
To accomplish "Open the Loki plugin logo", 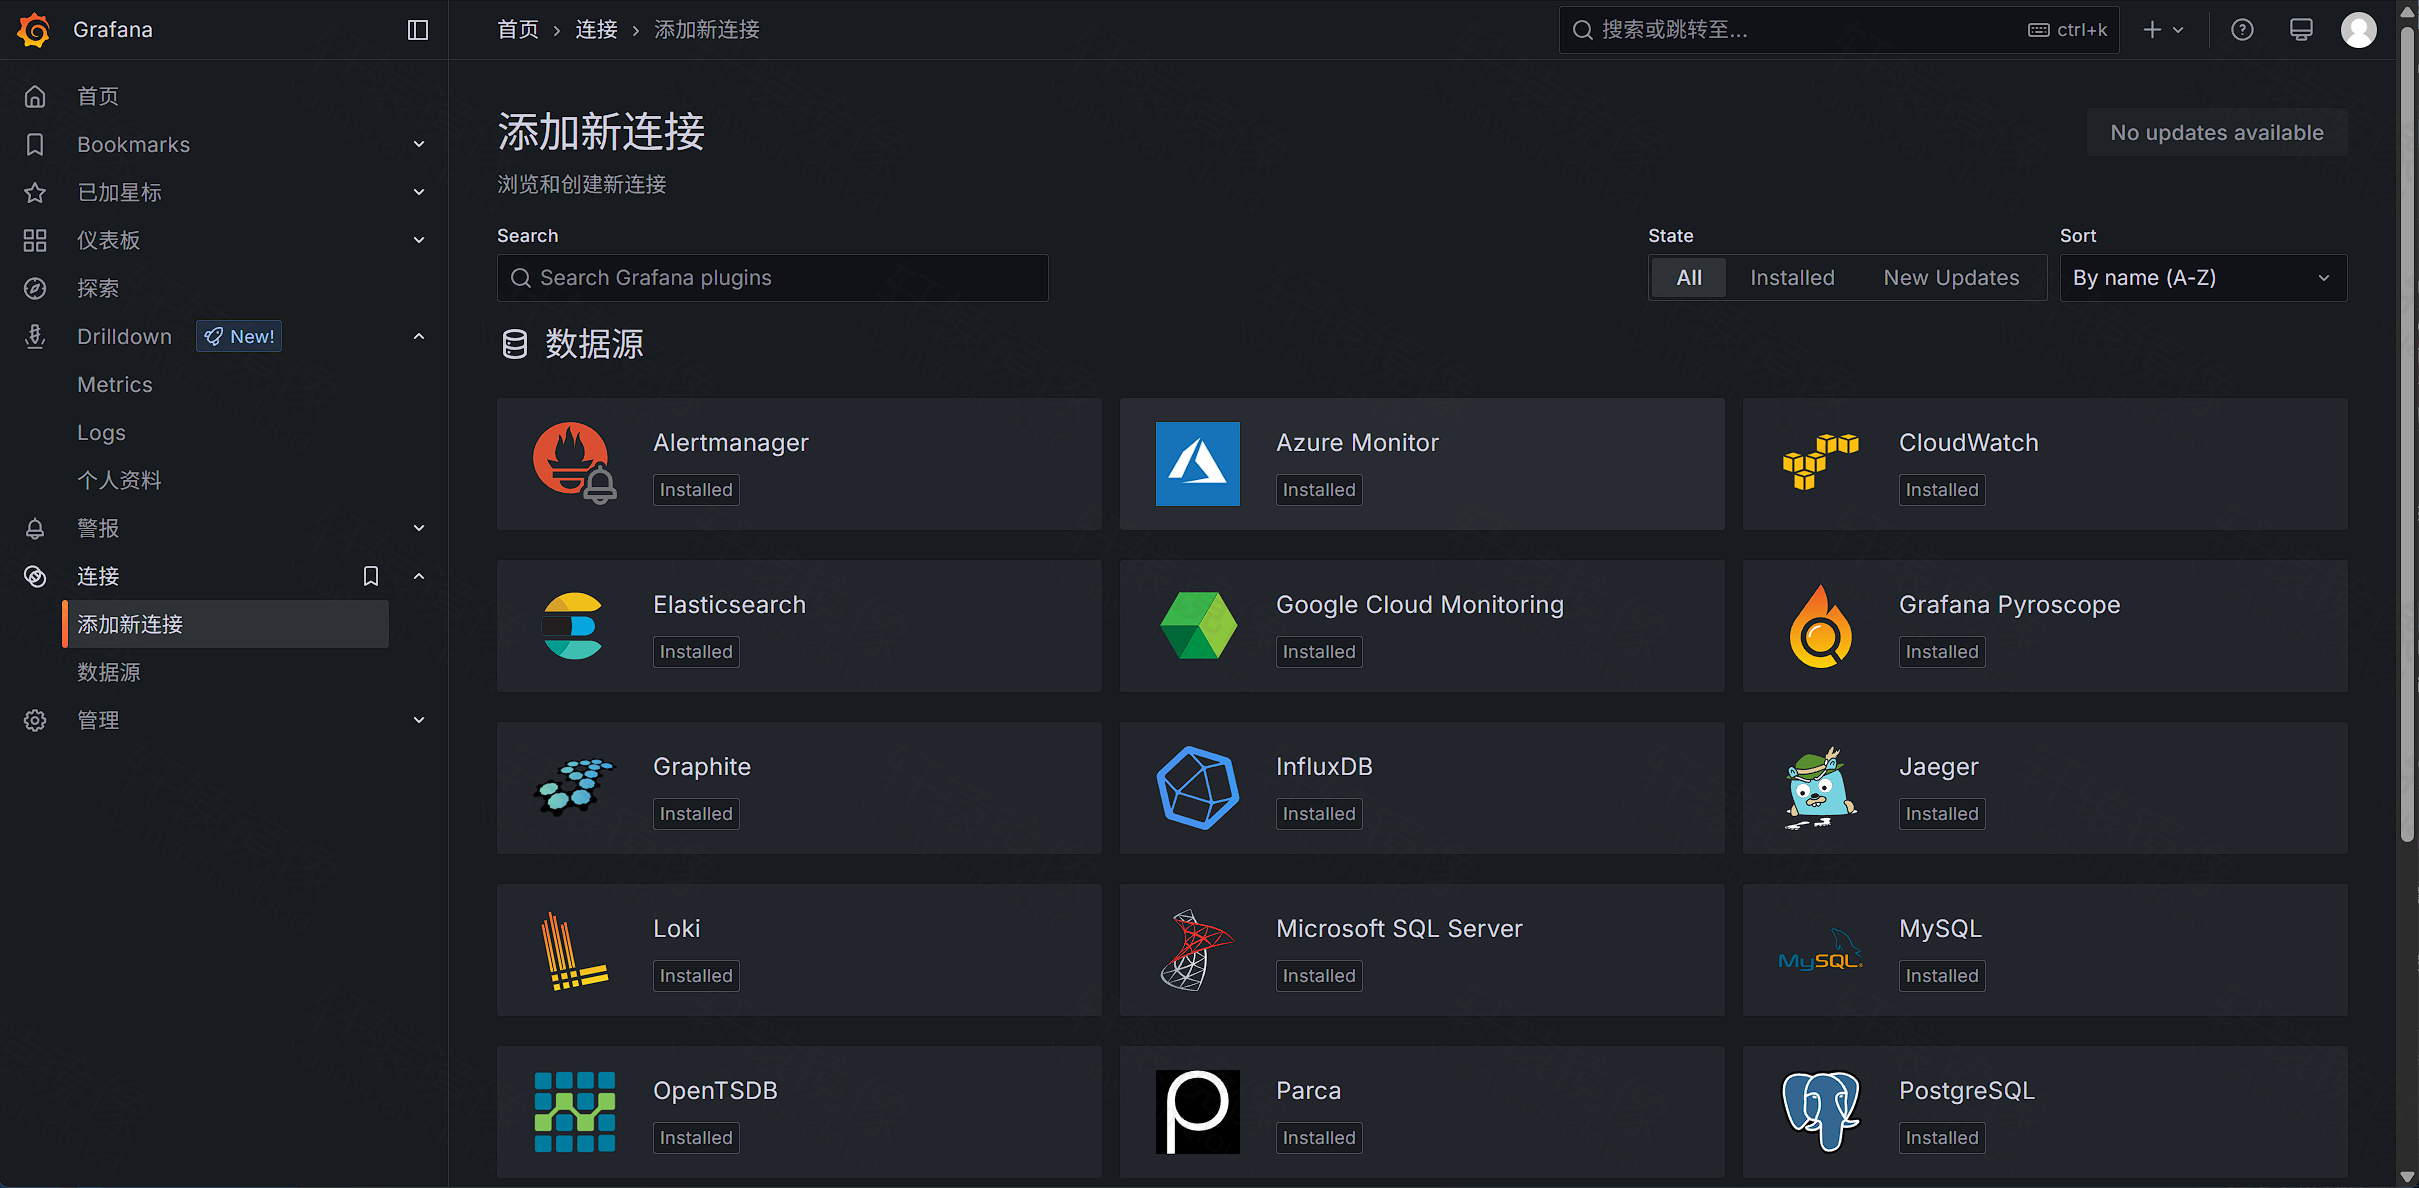I will (x=575, y=949).
